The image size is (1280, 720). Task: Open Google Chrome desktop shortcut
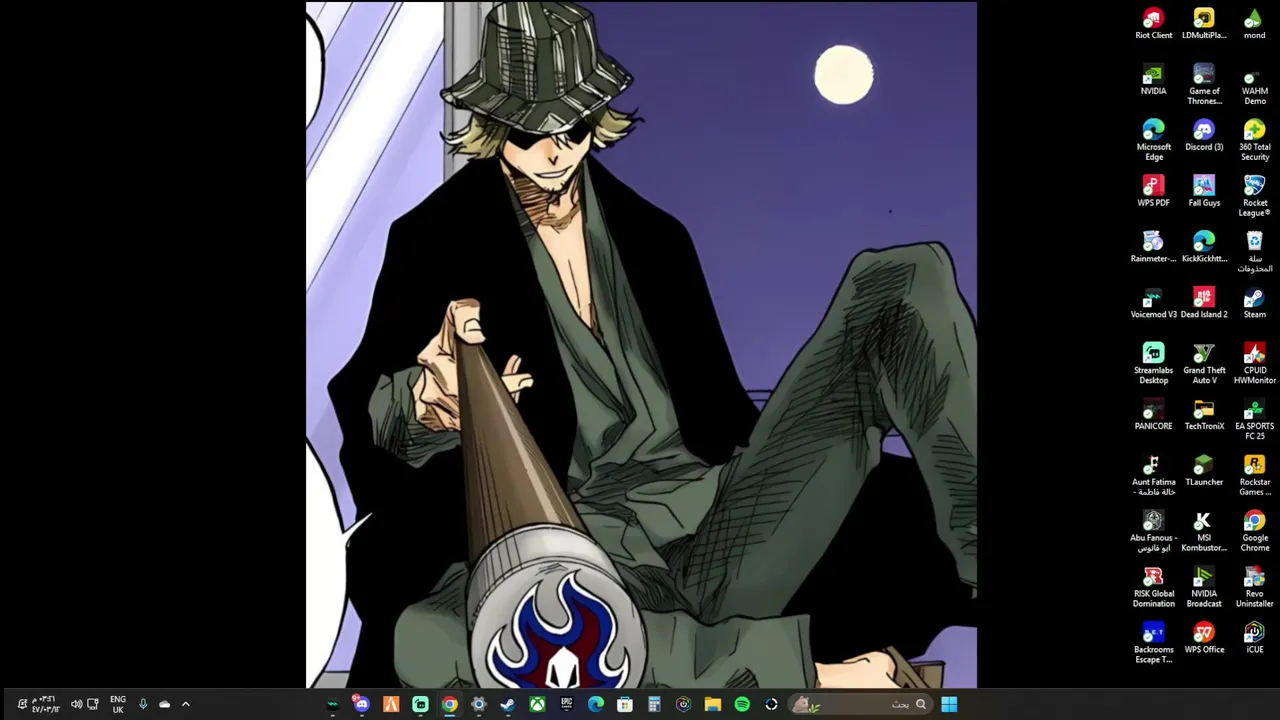point(1254,532)
